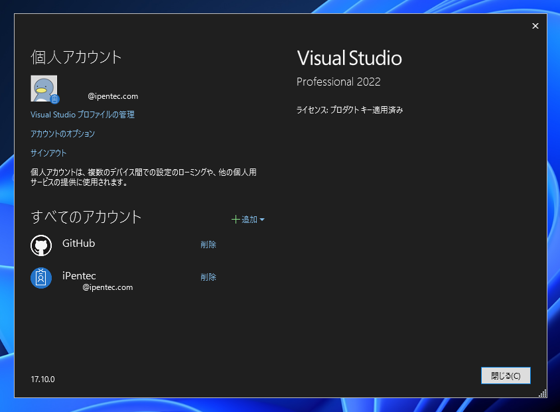Open Visual Studio プロファイルの管理 link
560x412 pixels.
tap(82, 115)
